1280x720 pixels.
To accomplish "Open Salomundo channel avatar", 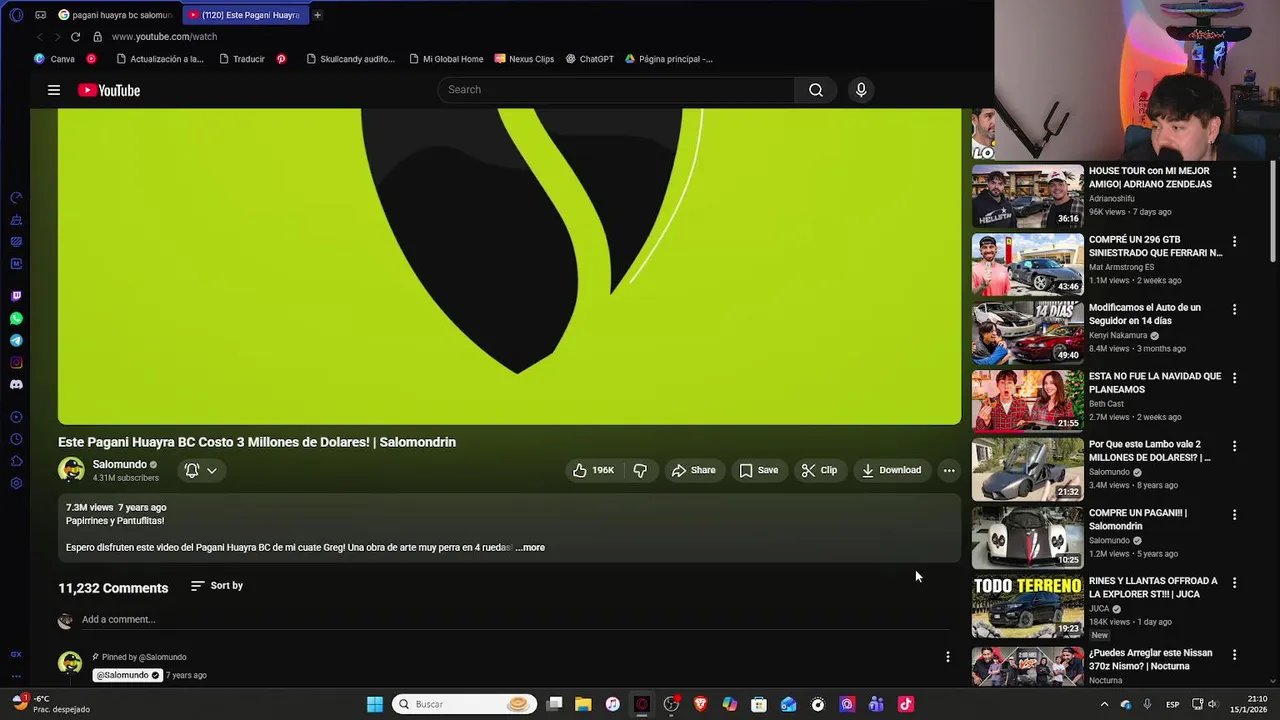I will click(71, 470).
